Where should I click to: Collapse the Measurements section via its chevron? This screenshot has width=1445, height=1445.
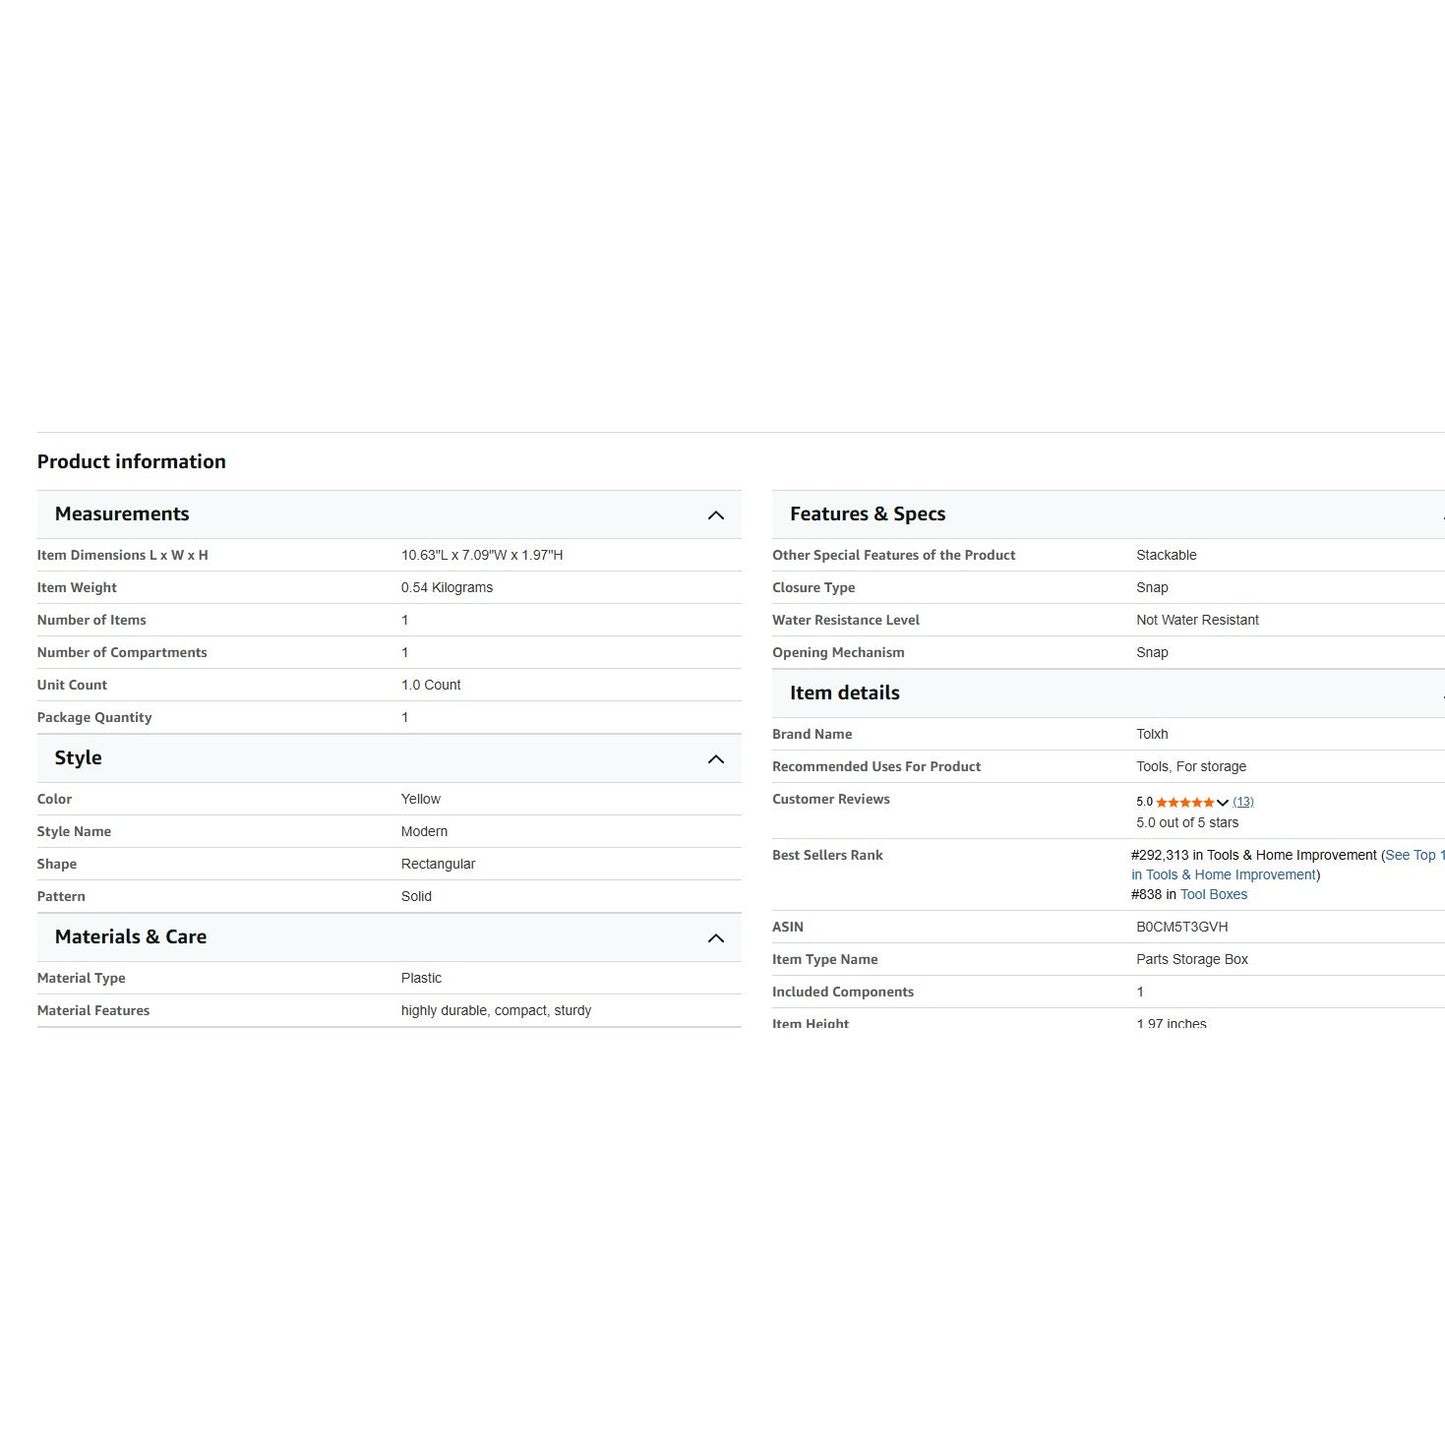[x=715, y=515]
